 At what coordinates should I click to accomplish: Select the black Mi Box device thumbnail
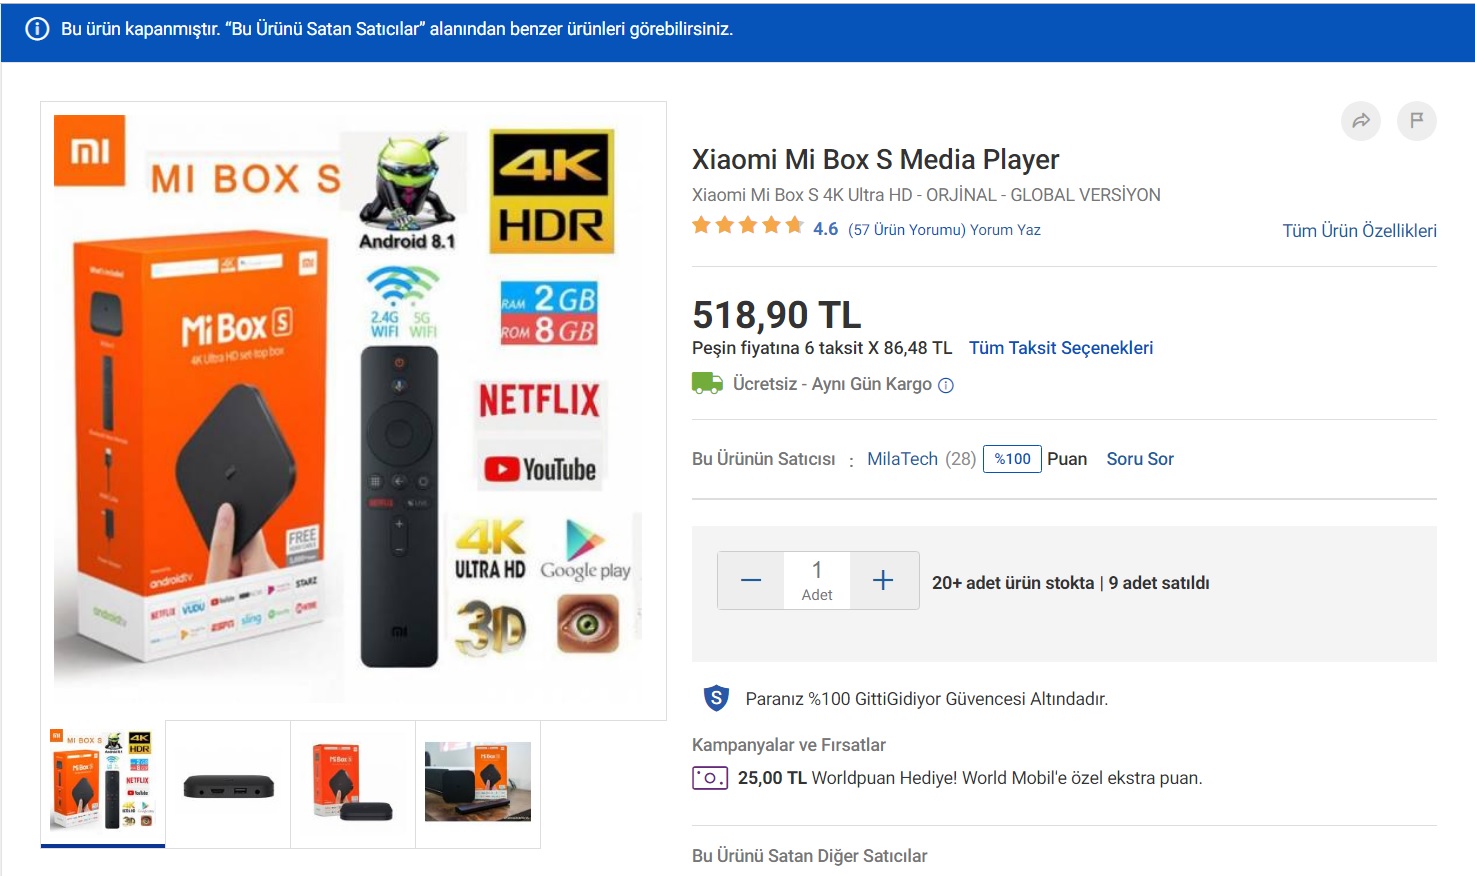(228, 785)
